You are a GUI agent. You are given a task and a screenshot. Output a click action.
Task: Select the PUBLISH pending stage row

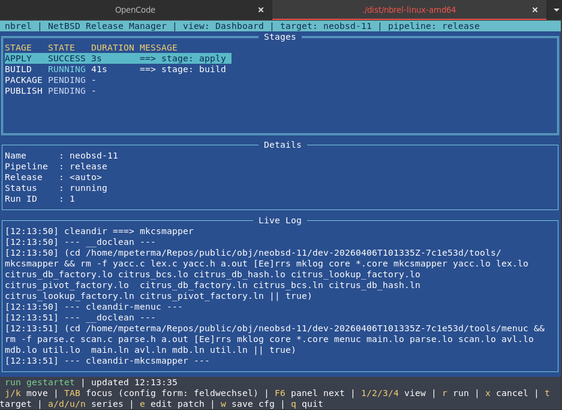(50, 91)
